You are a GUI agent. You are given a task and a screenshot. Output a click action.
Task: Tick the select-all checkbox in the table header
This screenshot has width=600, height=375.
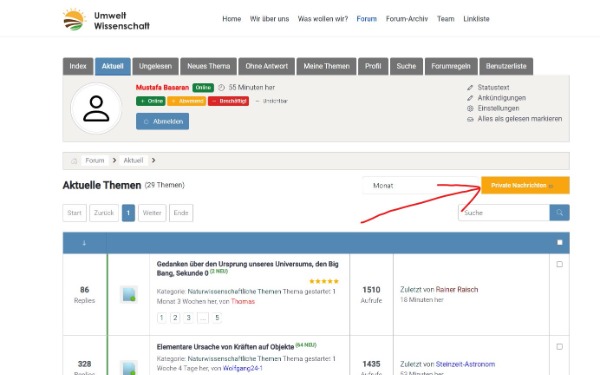tap(559, 242)
